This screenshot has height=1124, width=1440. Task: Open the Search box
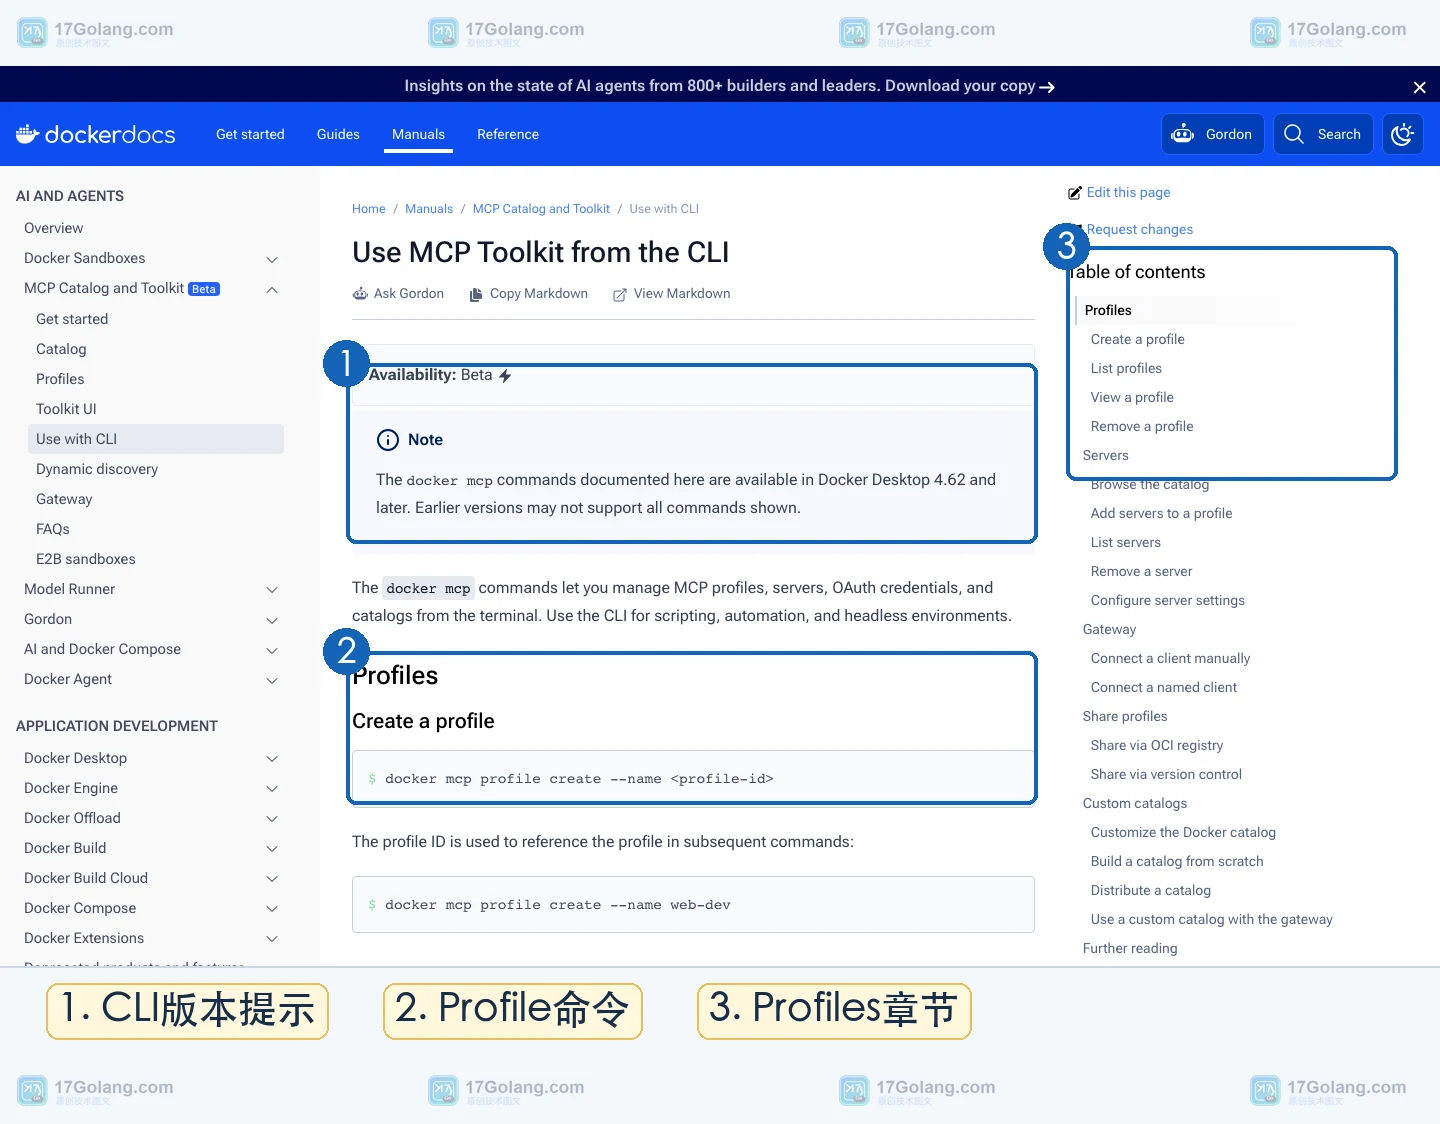pyautogui.click(x=1323, y=134)
